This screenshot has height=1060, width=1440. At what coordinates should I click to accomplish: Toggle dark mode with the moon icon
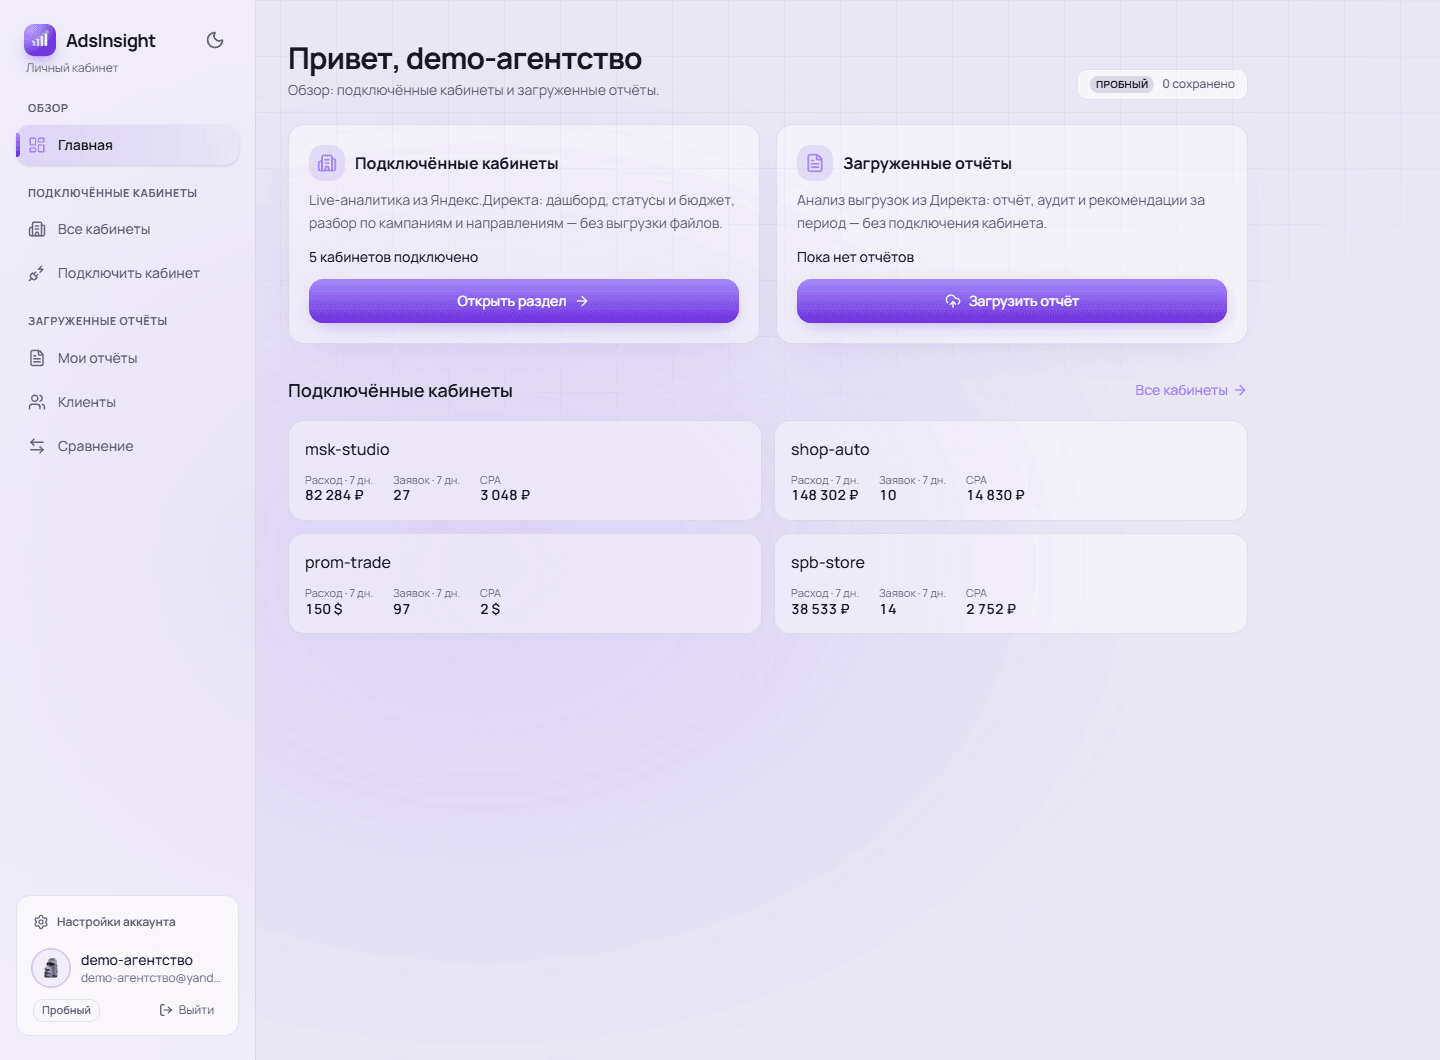(215, 40)
